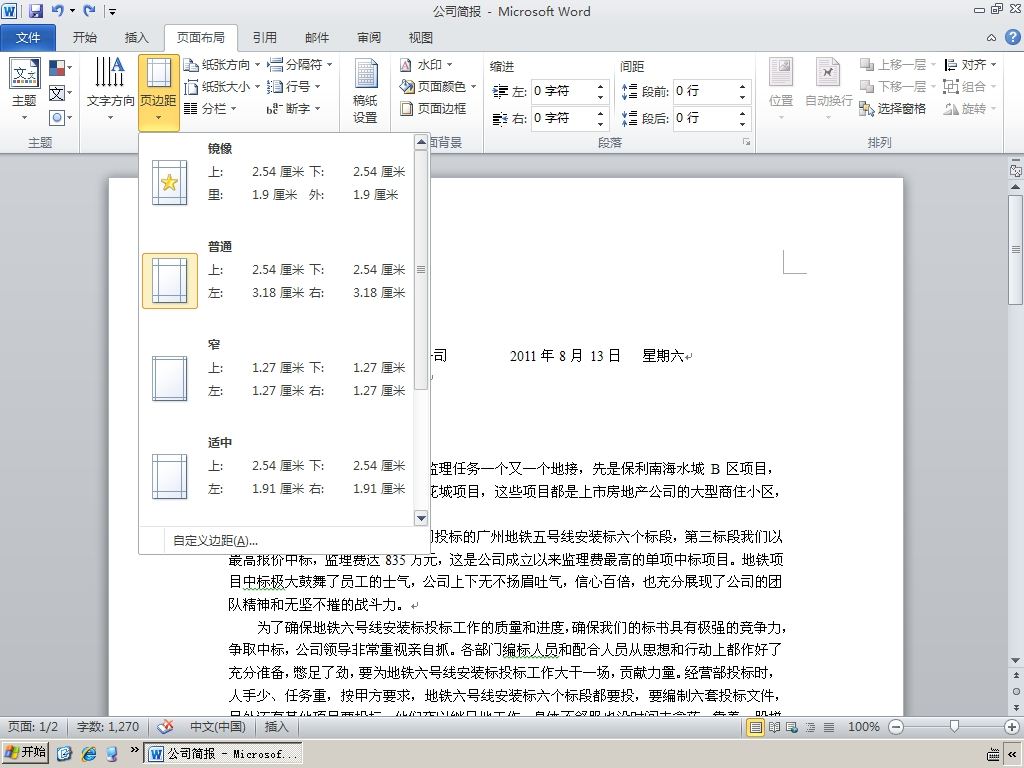
Task: Increase spacing before (段前) stepper up
Action: (743, 86)
